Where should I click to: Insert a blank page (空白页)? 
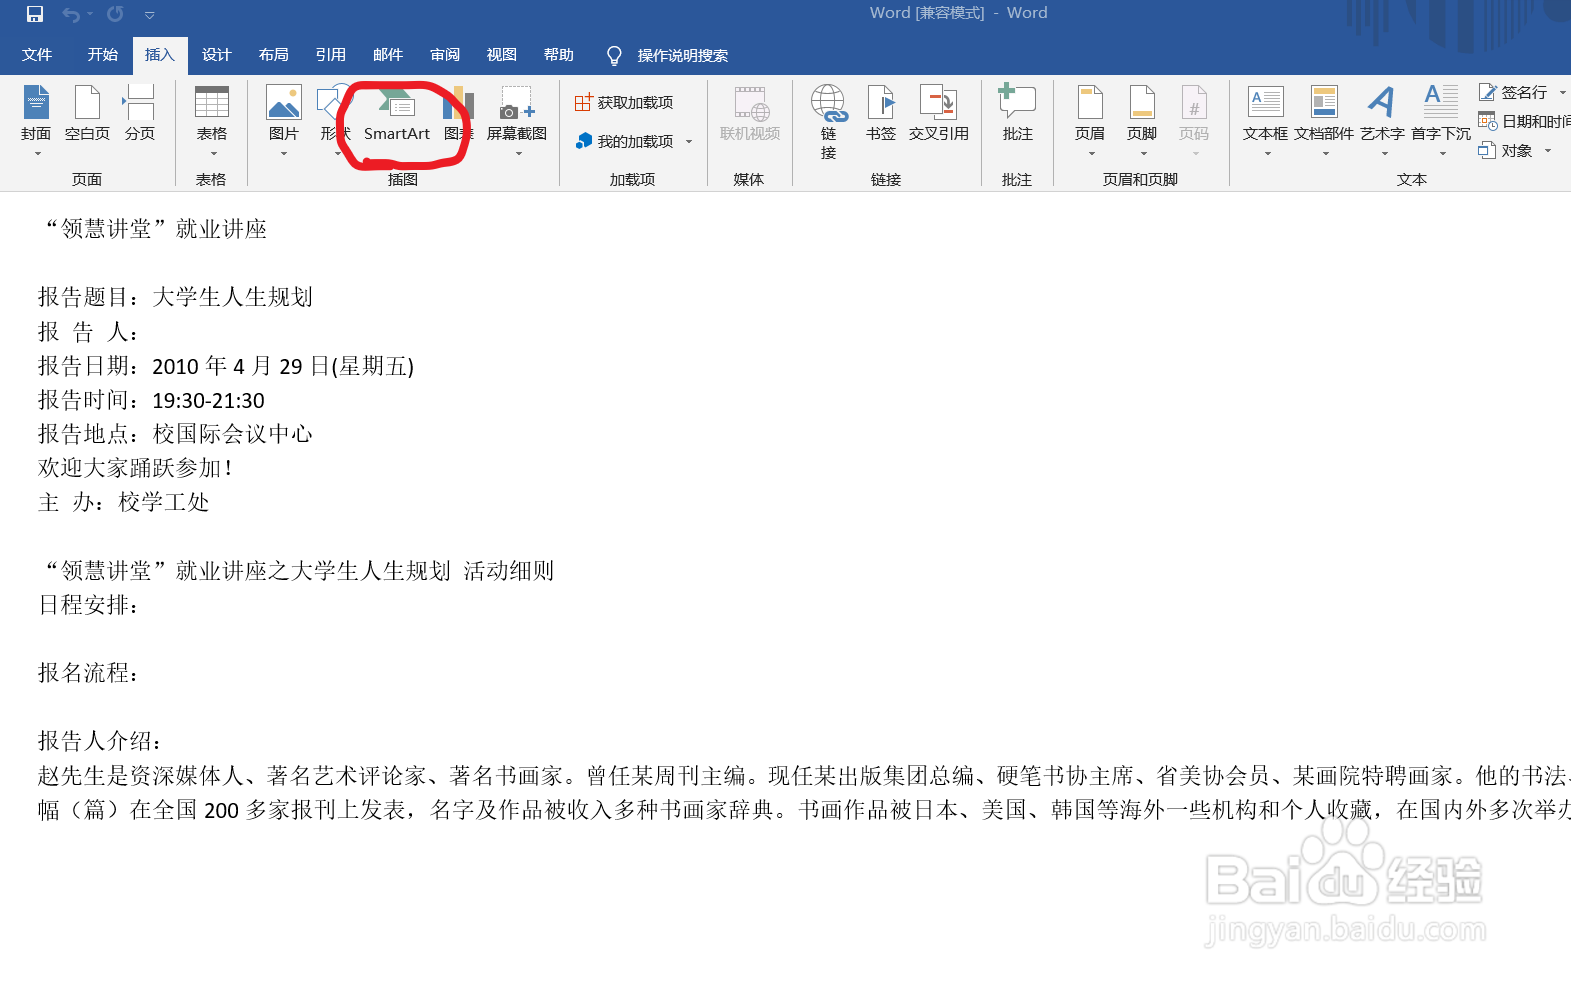tap(87, 114)
